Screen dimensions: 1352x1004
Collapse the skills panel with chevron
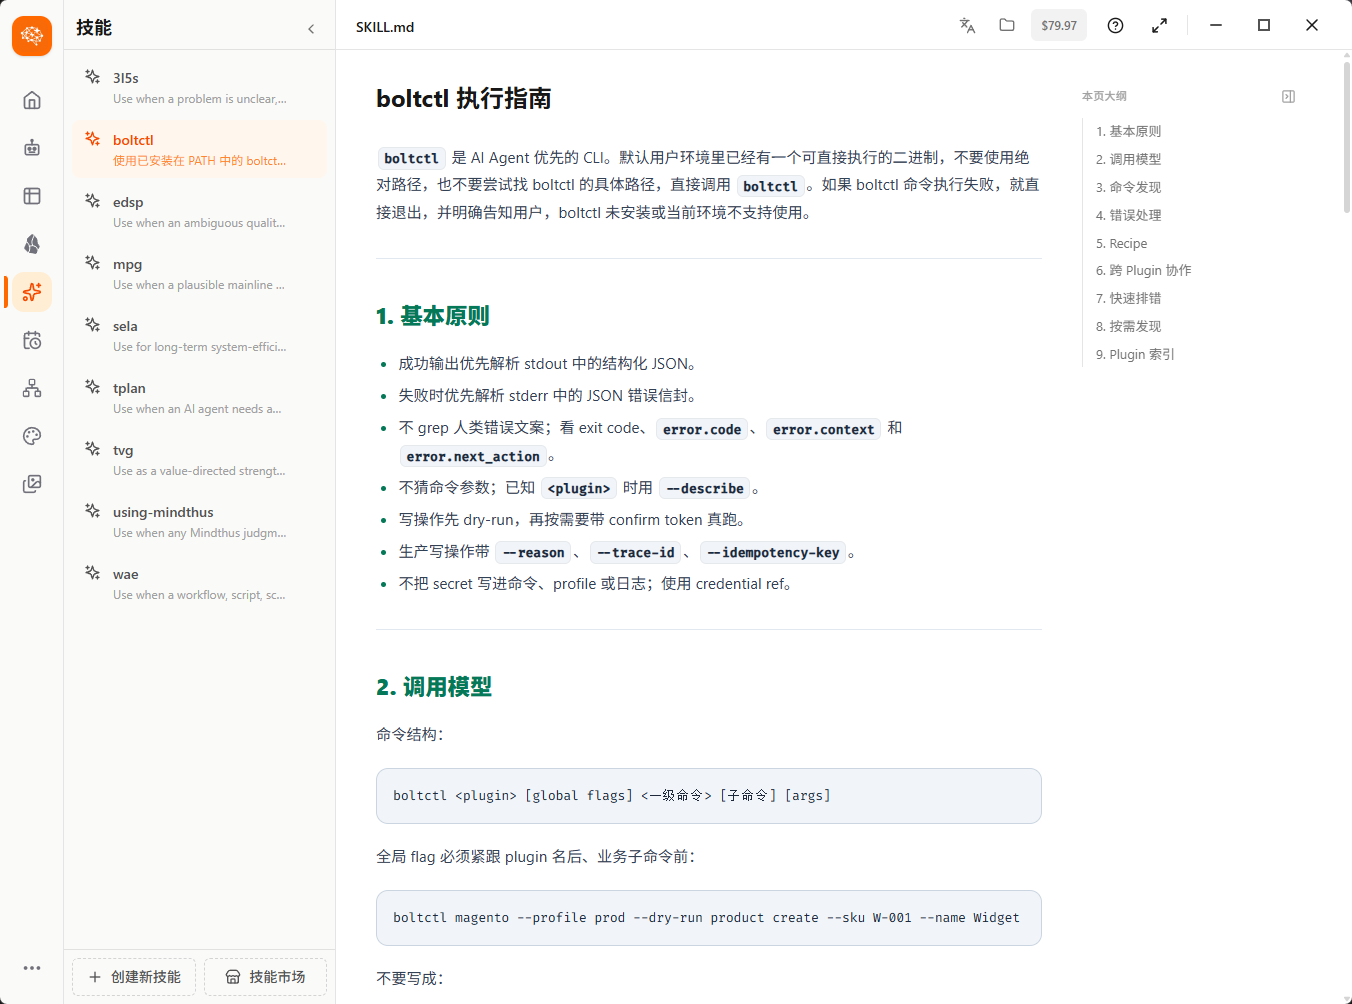point(311,29)
